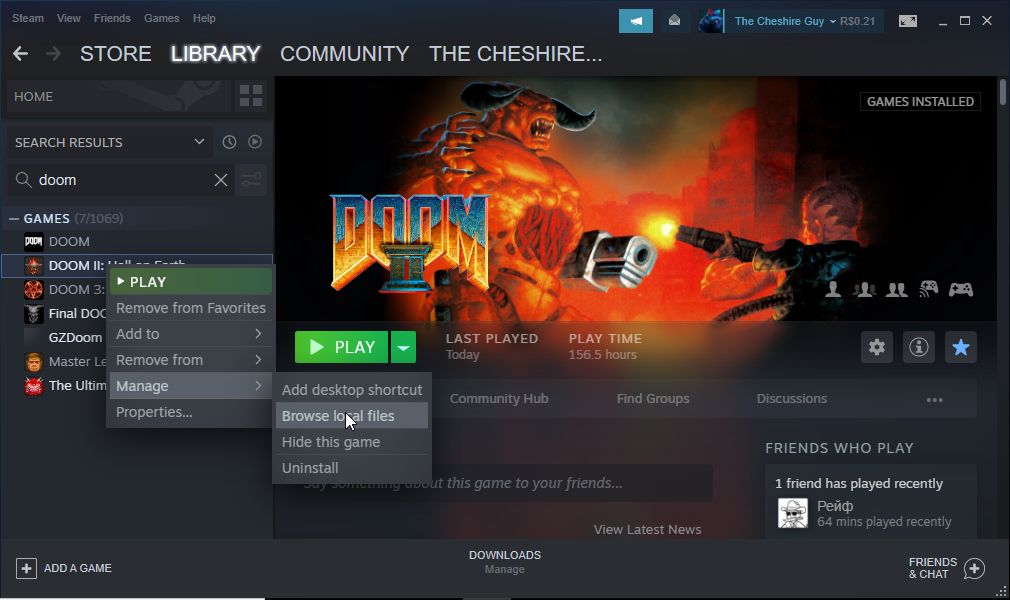Image resolution: width=1010 pixels, height=600 pixels.
Task: Go back with the back arrow
Action: [x=21, y=53]
